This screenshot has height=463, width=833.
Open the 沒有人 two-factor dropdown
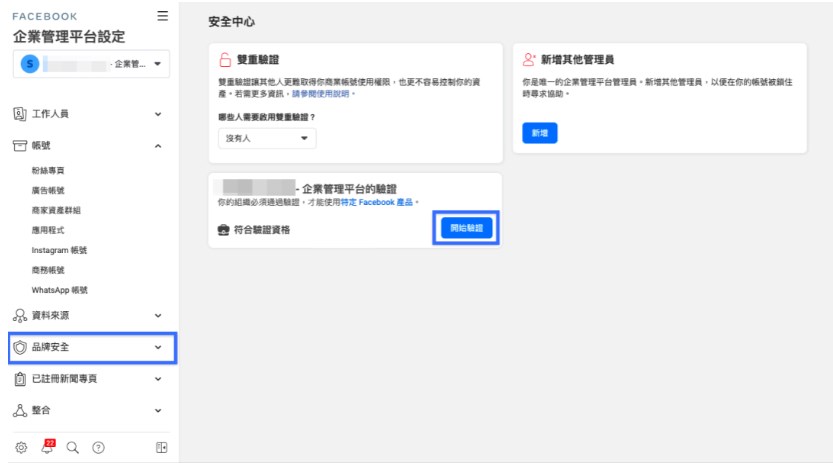point(267,138)
